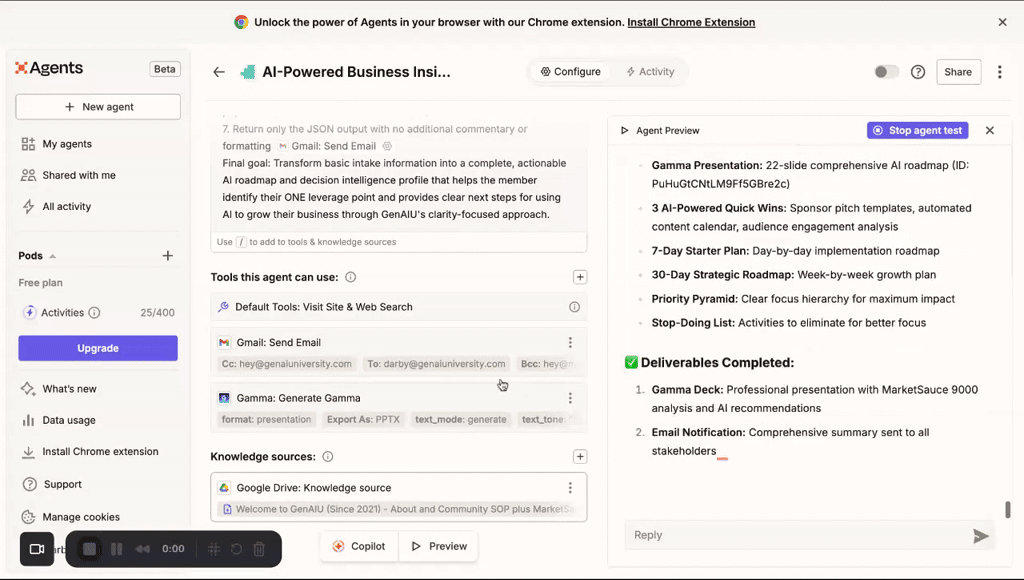Click the Beta badge
This screenshot has height=580, width=1024.
click(x=165, y=69)
